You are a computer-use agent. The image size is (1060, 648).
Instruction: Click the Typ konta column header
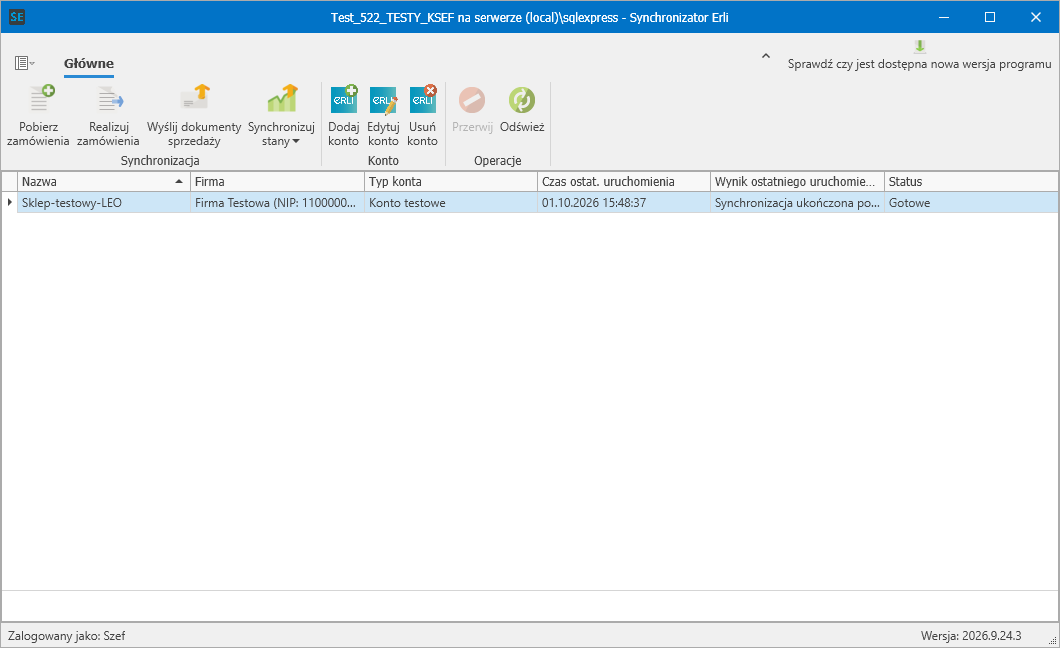tap(451, 182)
